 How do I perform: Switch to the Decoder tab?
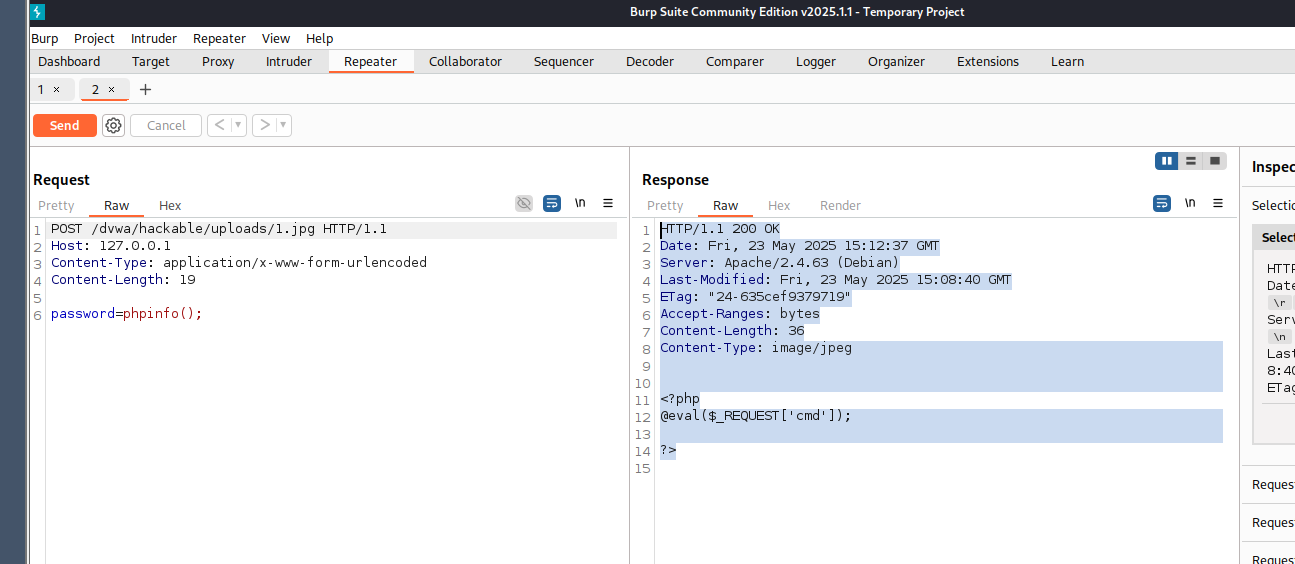tap(650, 61)
